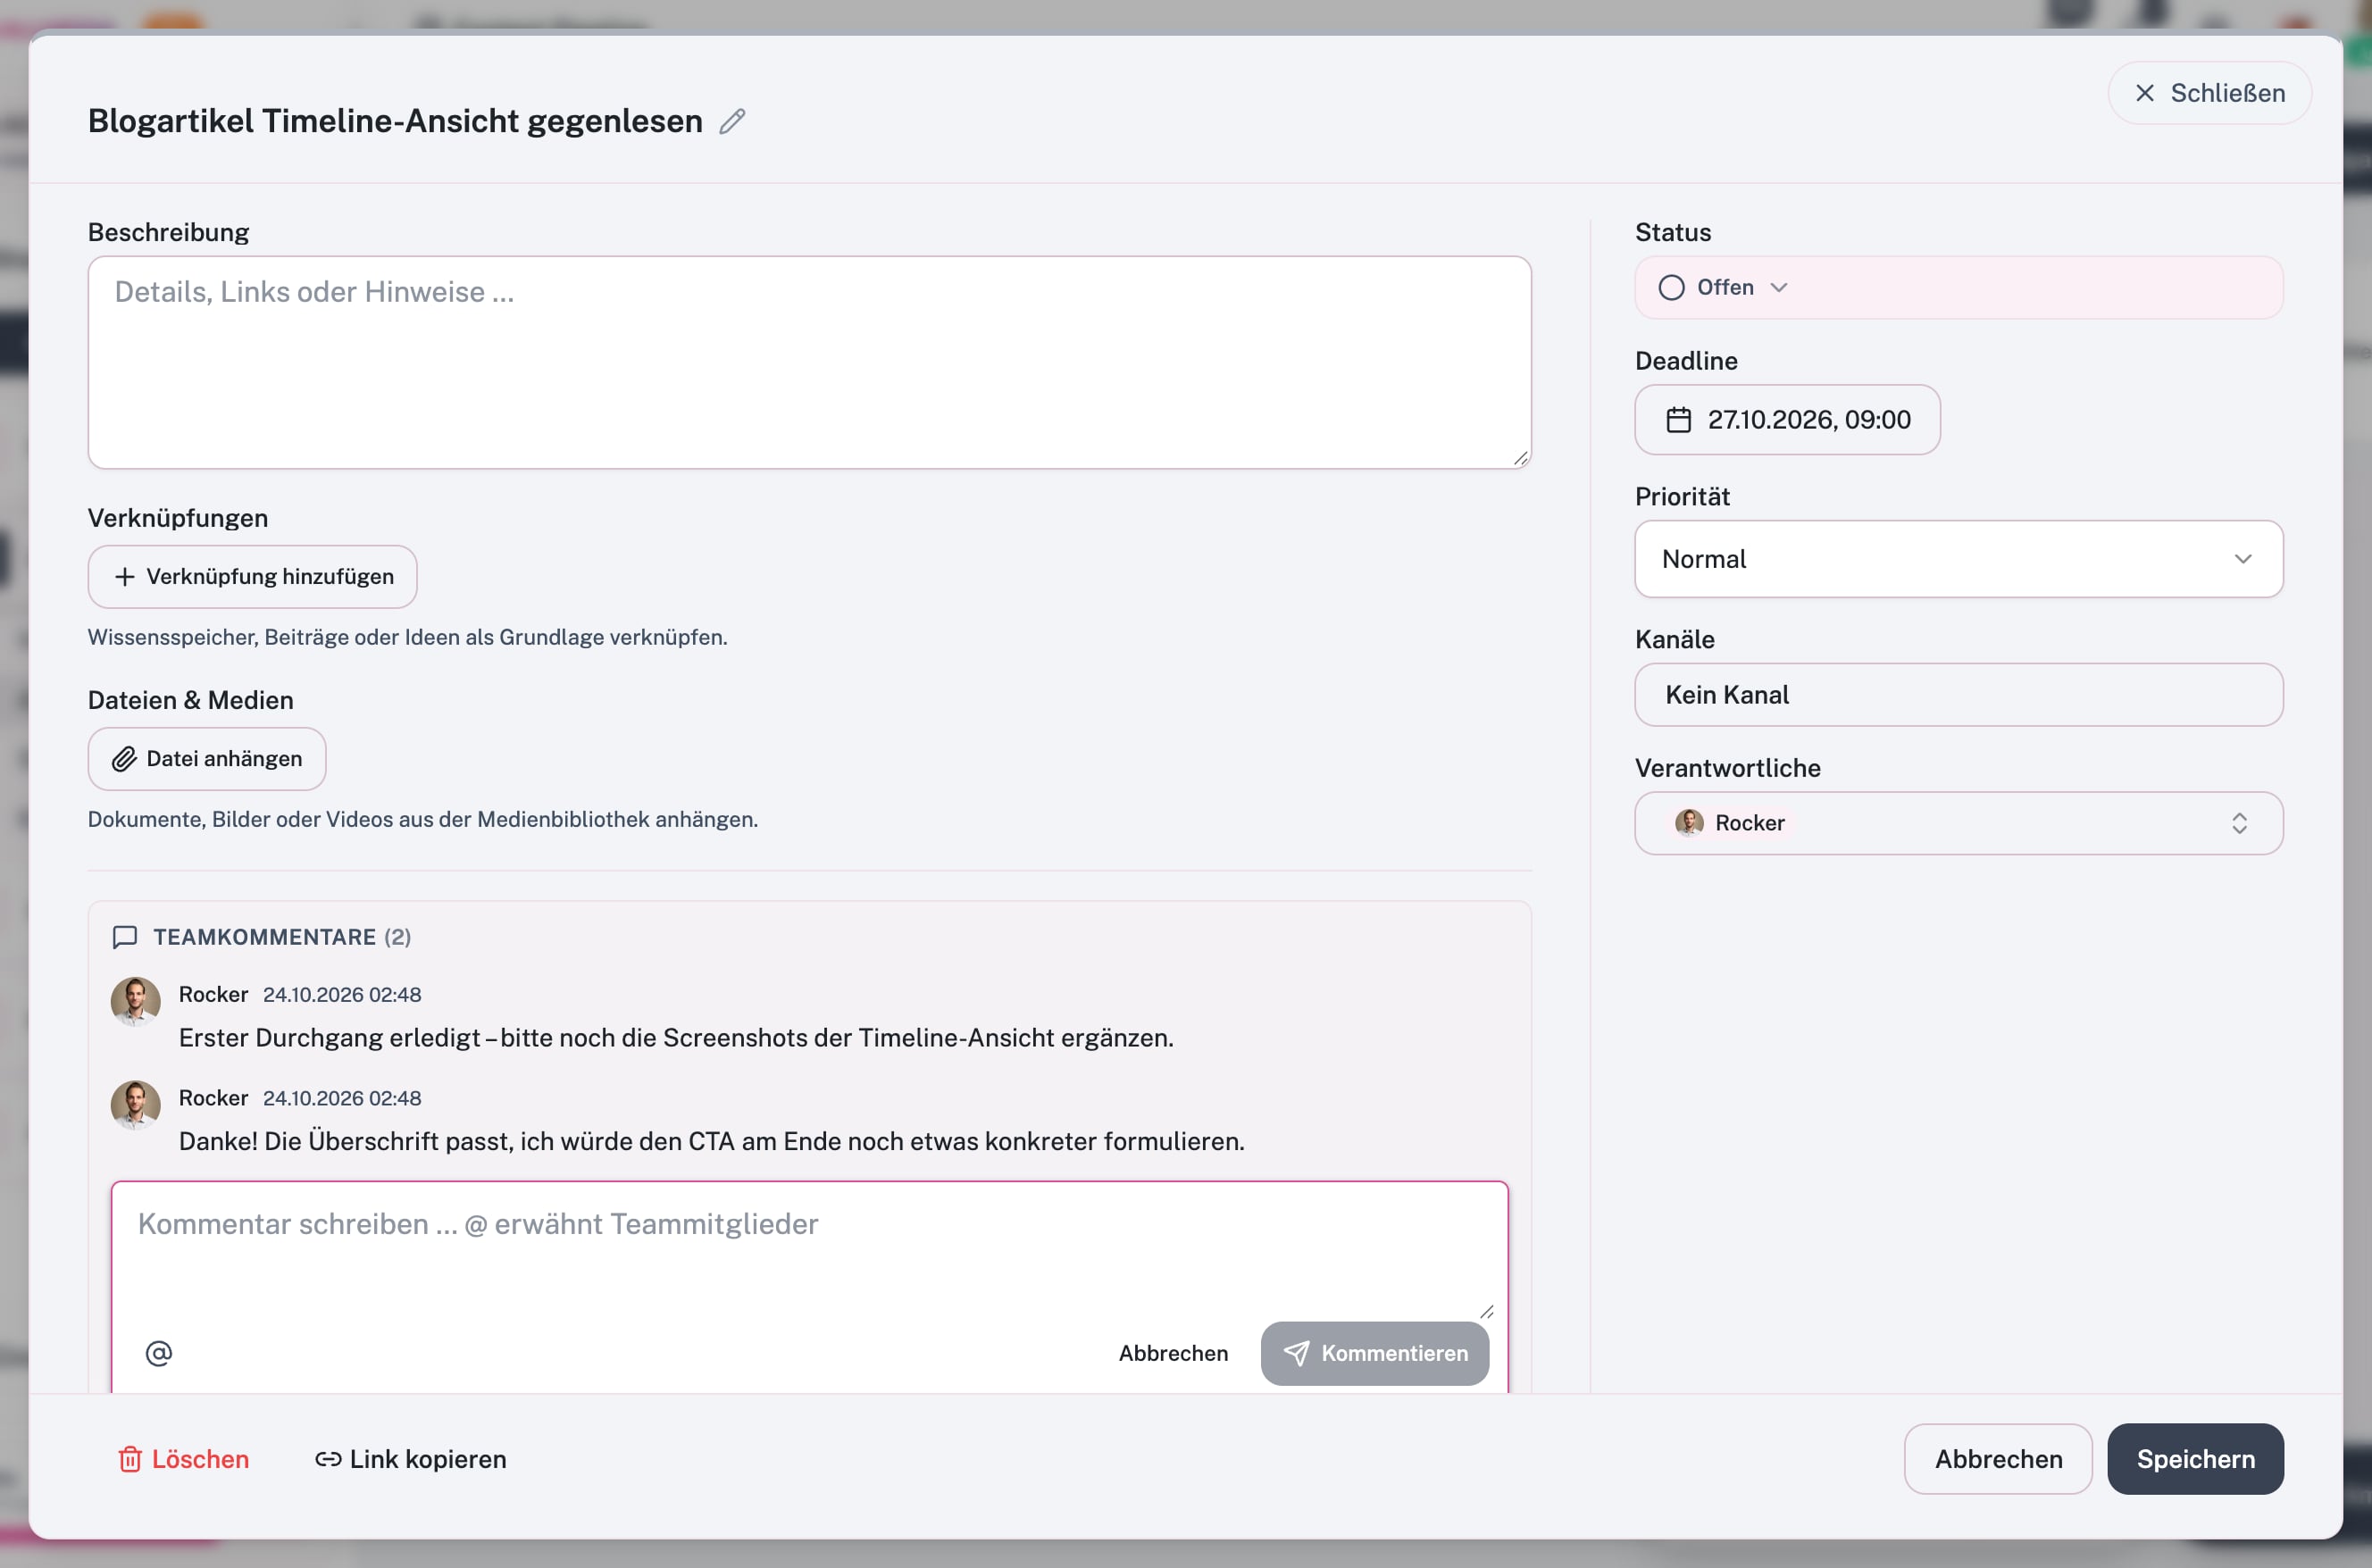Close the dialog with Schließen
Image resolution: width=2372 pixels, height=1568 pixels.
[x=2209, y=93]
